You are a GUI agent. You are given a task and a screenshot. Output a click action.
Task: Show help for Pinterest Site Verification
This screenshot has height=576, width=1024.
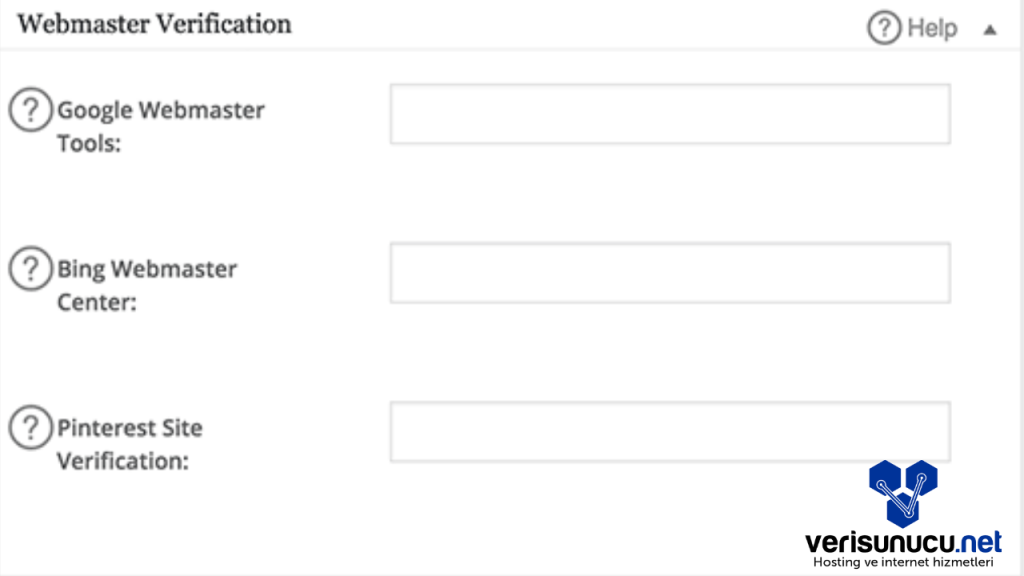(x=31, y=427)
